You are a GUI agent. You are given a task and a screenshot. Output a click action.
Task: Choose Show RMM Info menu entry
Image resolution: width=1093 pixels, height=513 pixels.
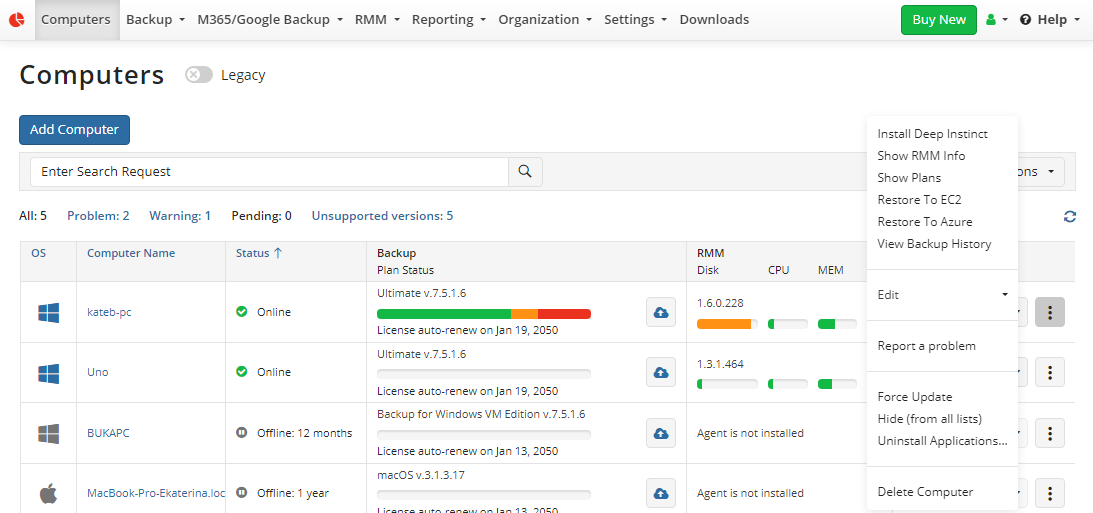(x=921, y=156)
